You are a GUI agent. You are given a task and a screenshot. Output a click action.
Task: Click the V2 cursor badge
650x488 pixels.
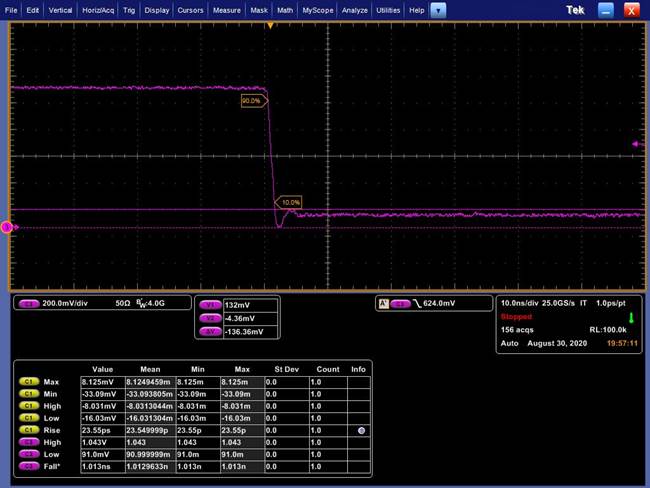(x=210, y=318)
